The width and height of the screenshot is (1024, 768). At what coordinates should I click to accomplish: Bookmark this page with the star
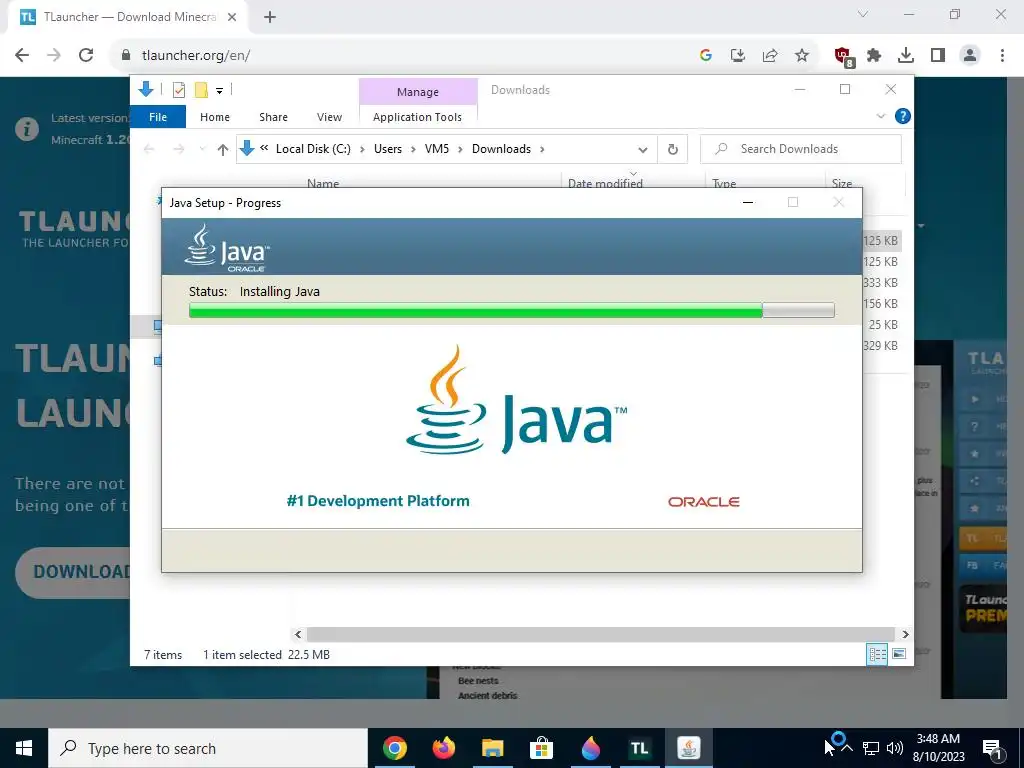click(802, 56)
